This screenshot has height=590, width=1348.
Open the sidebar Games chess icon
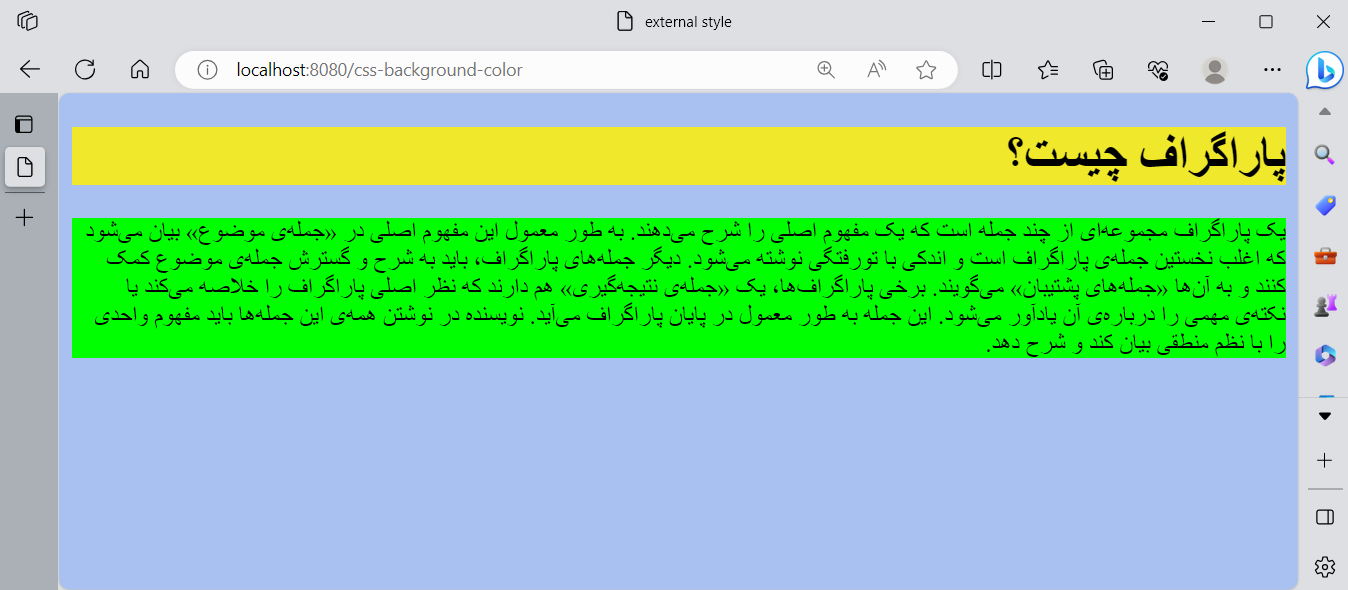coord(1325,305)
